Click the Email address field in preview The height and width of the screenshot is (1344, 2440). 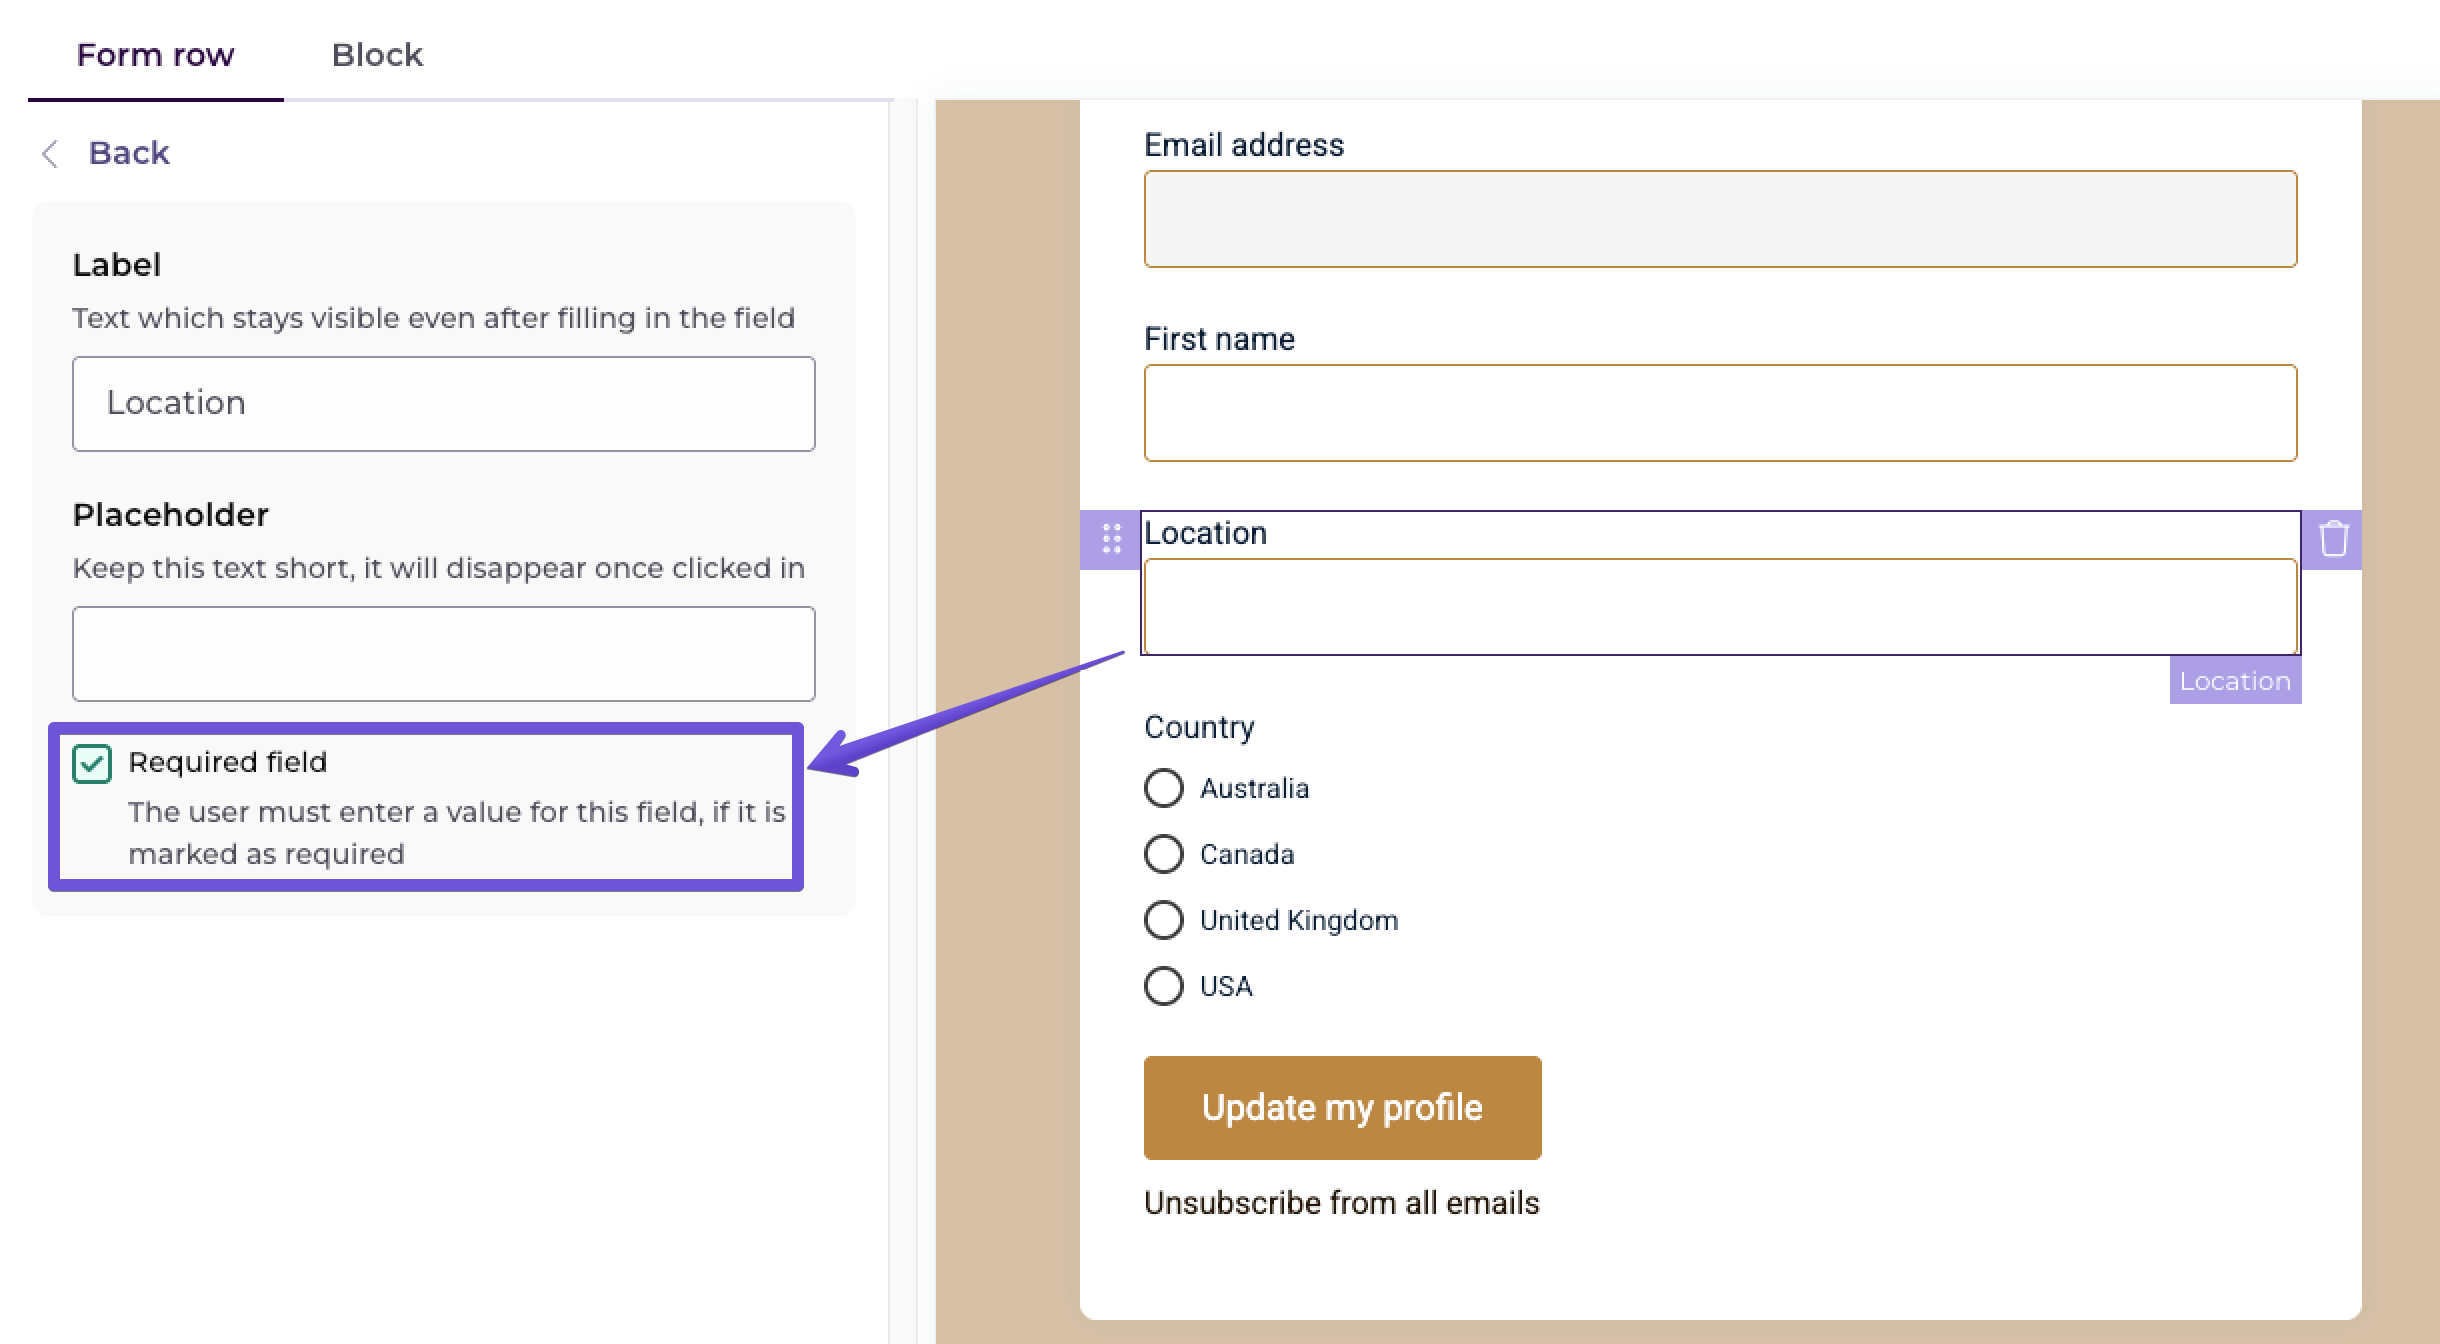point(1720,219)
